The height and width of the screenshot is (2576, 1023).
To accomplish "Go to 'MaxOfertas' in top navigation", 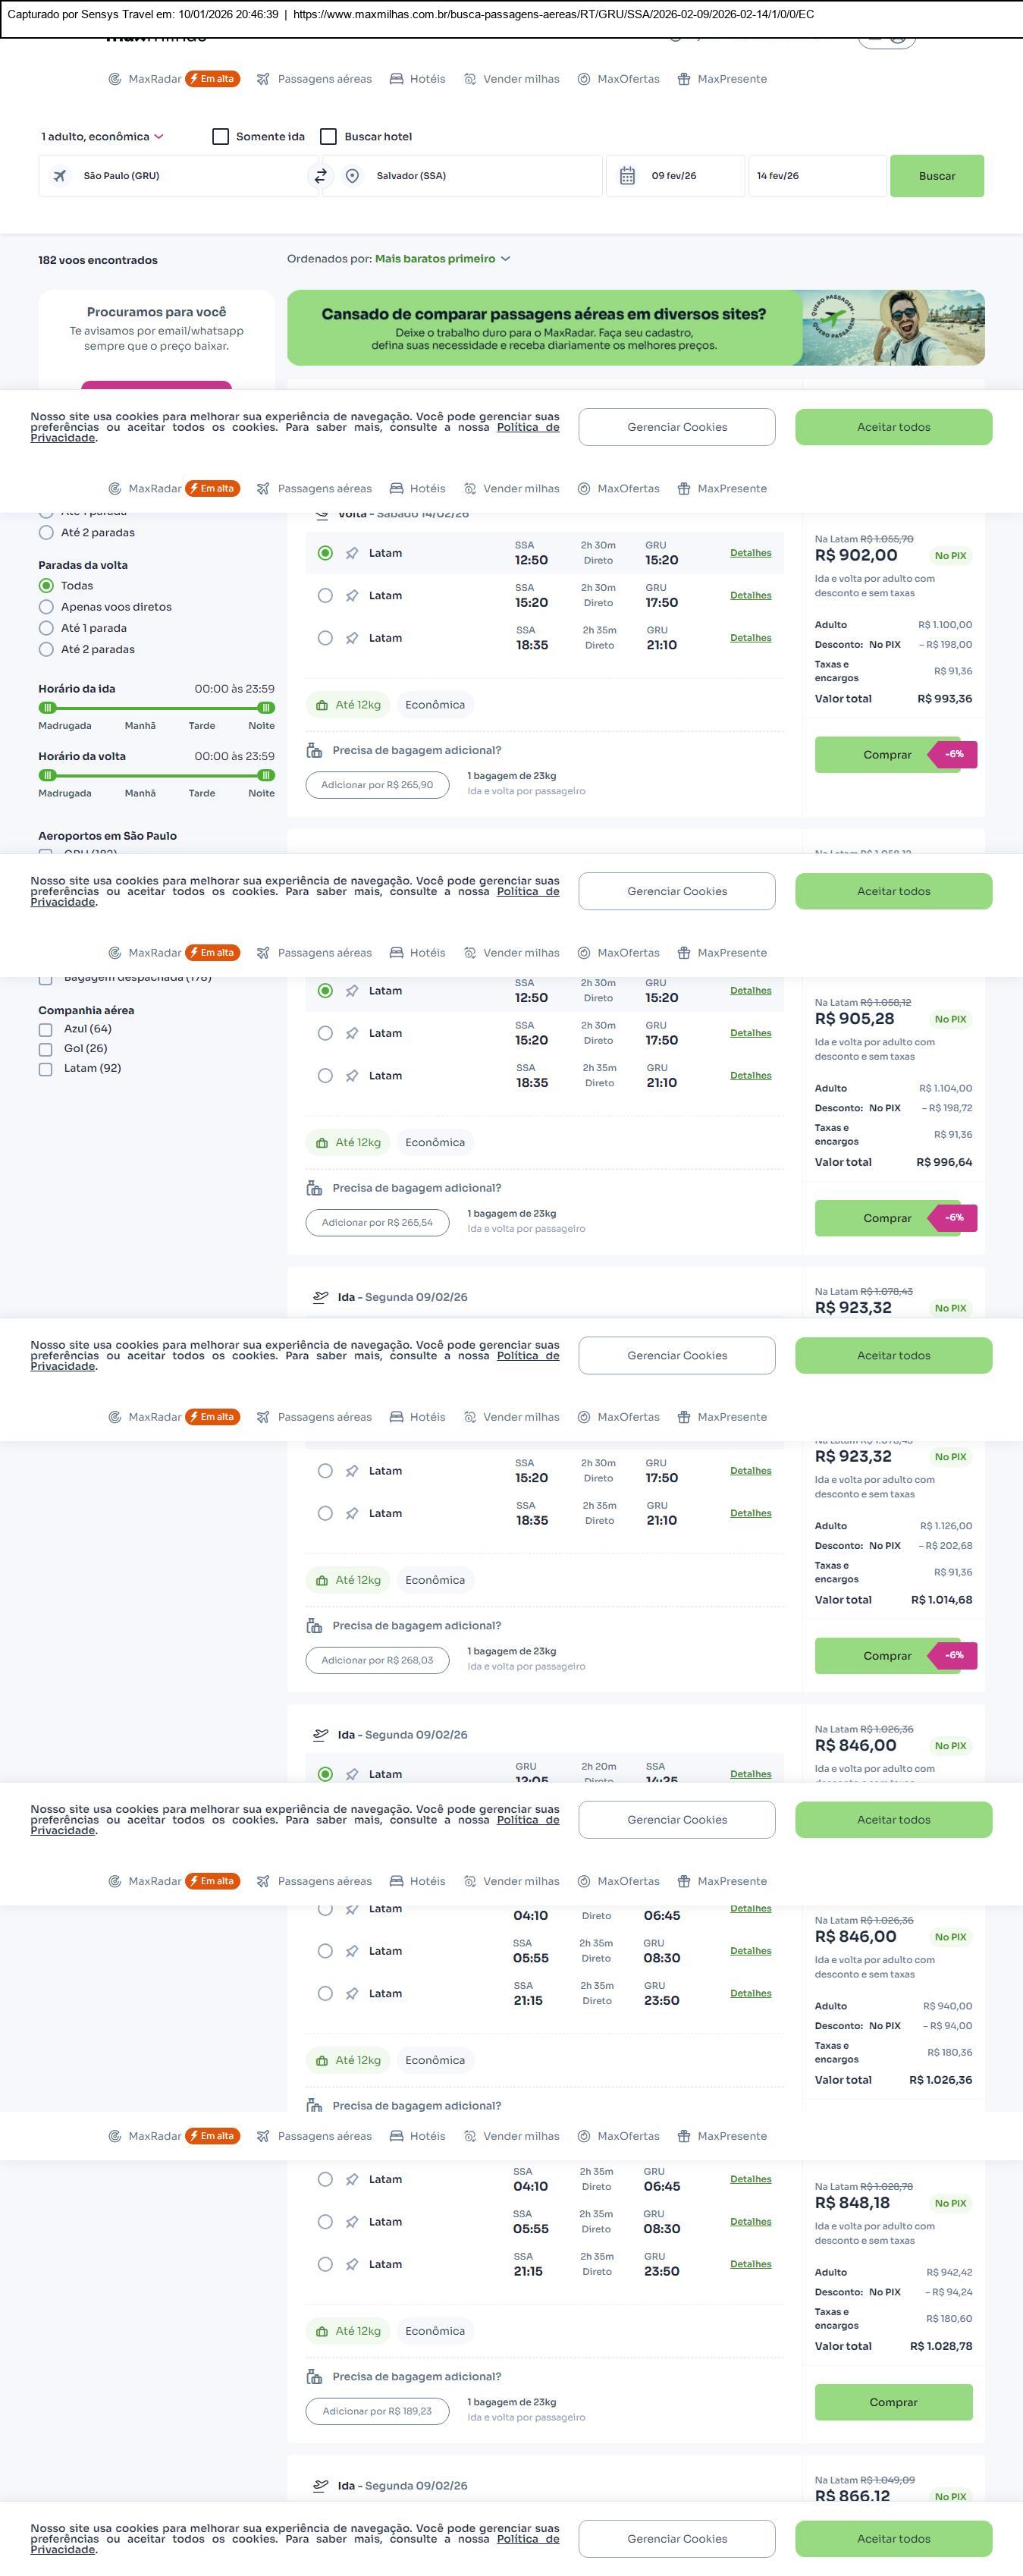I will (627, 79).
